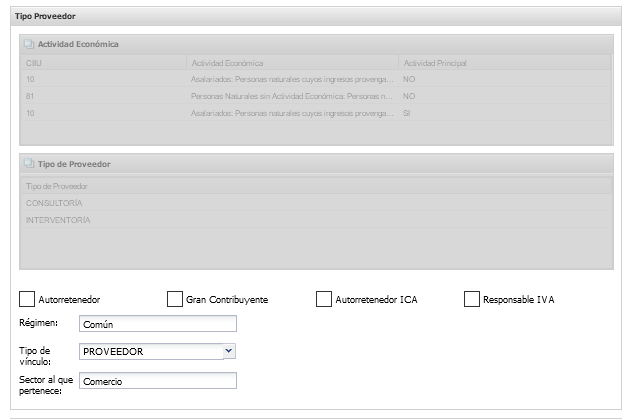The height and width of the screenshot is (419, 634).
Task: Select the CONSULTORÍA provider type row
Action: (315, 203)
